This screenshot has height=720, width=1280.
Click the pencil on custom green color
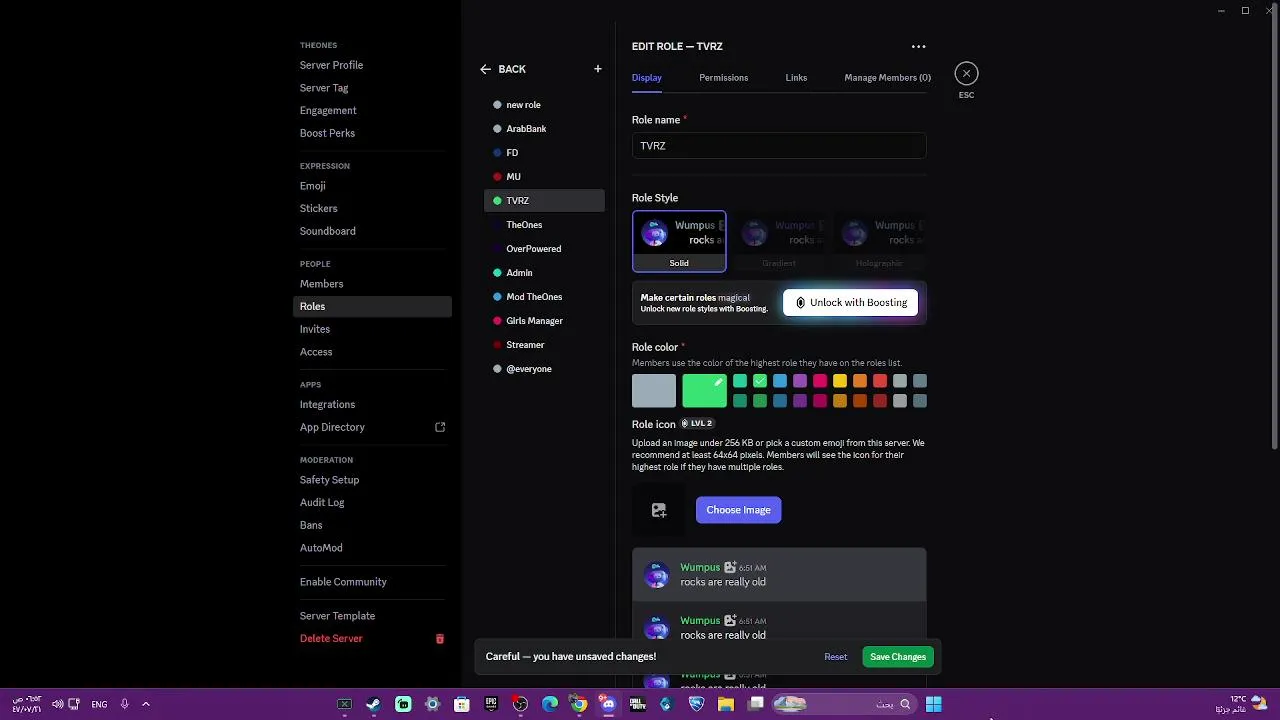point(718,382)
